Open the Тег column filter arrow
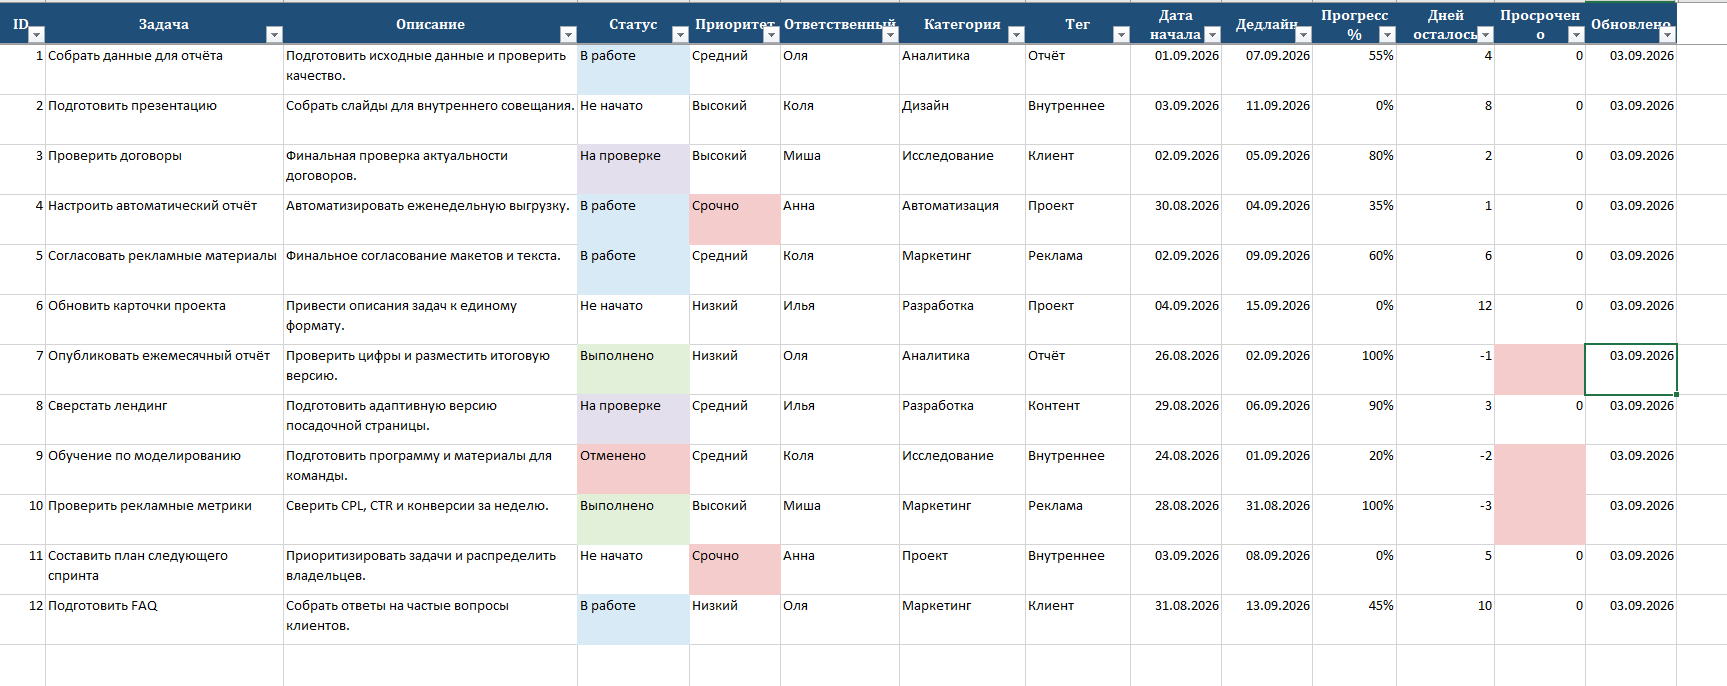The height and width of the screenshot is (686, 1727). point(1121,35)
